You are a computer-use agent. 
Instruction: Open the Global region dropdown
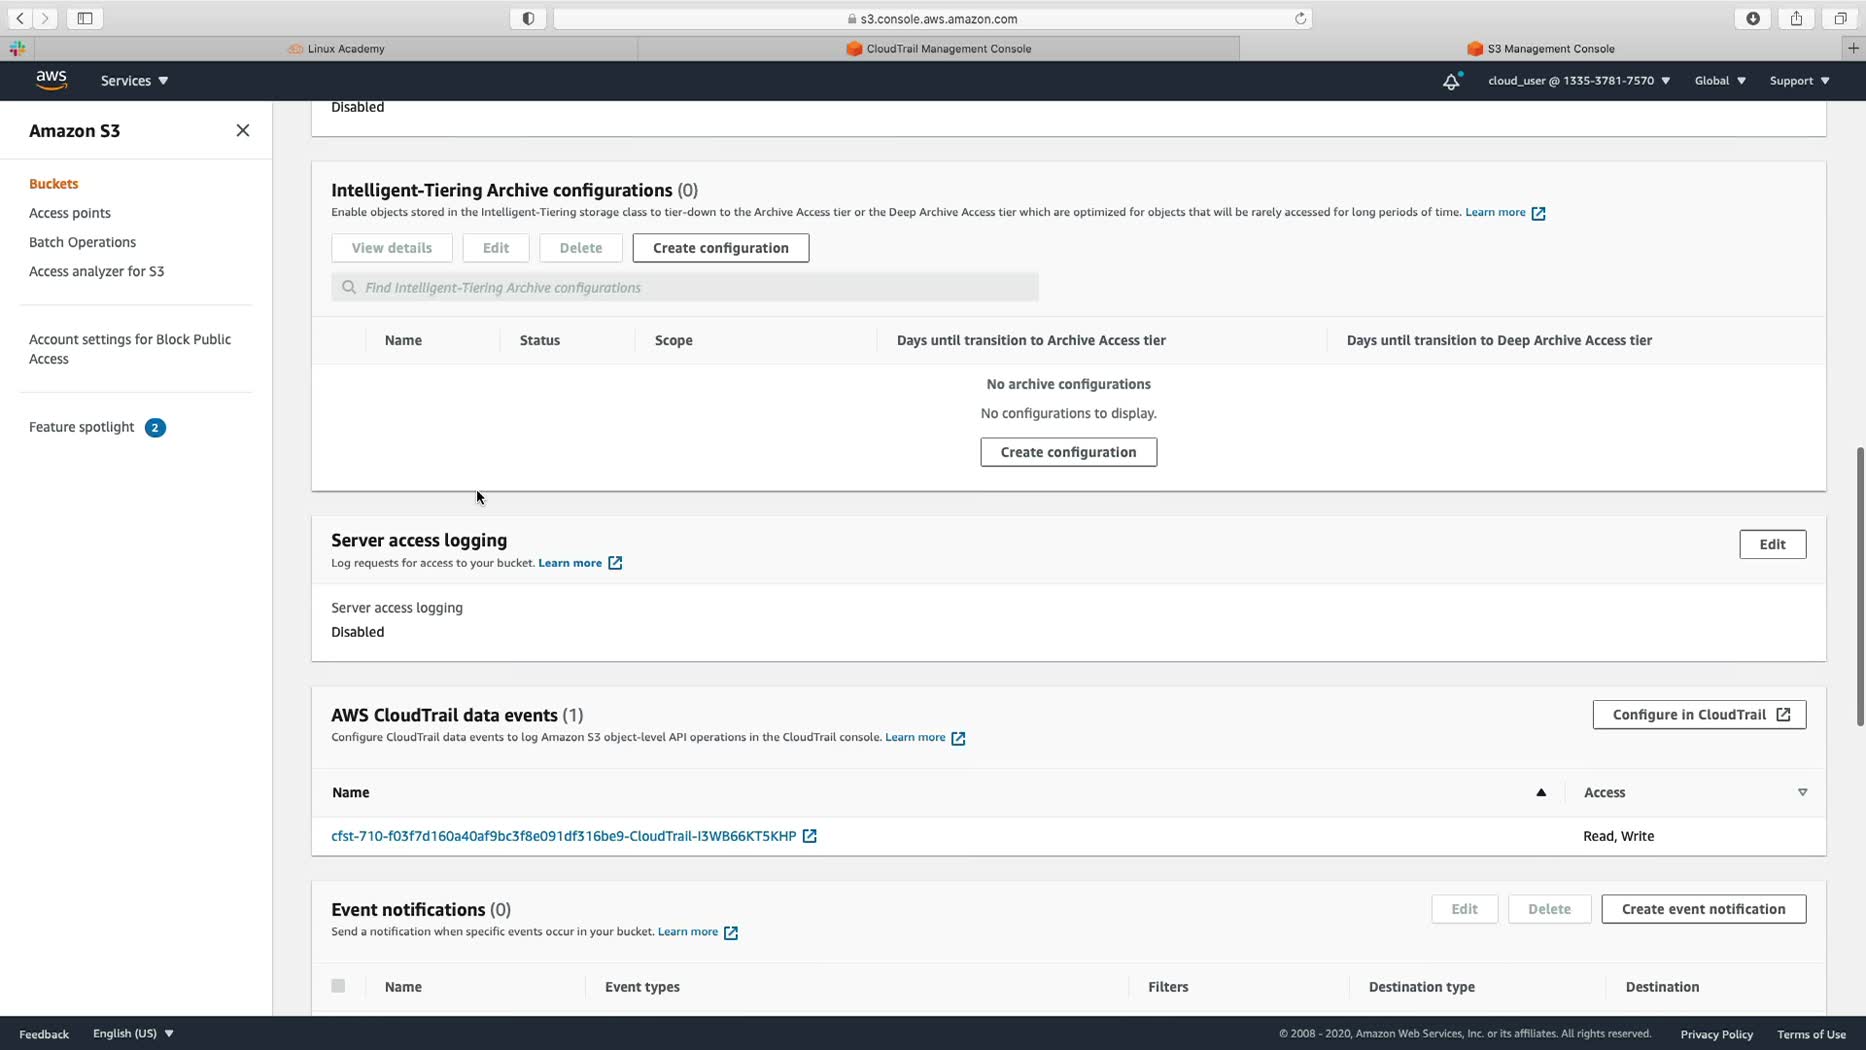point(1720,81)
